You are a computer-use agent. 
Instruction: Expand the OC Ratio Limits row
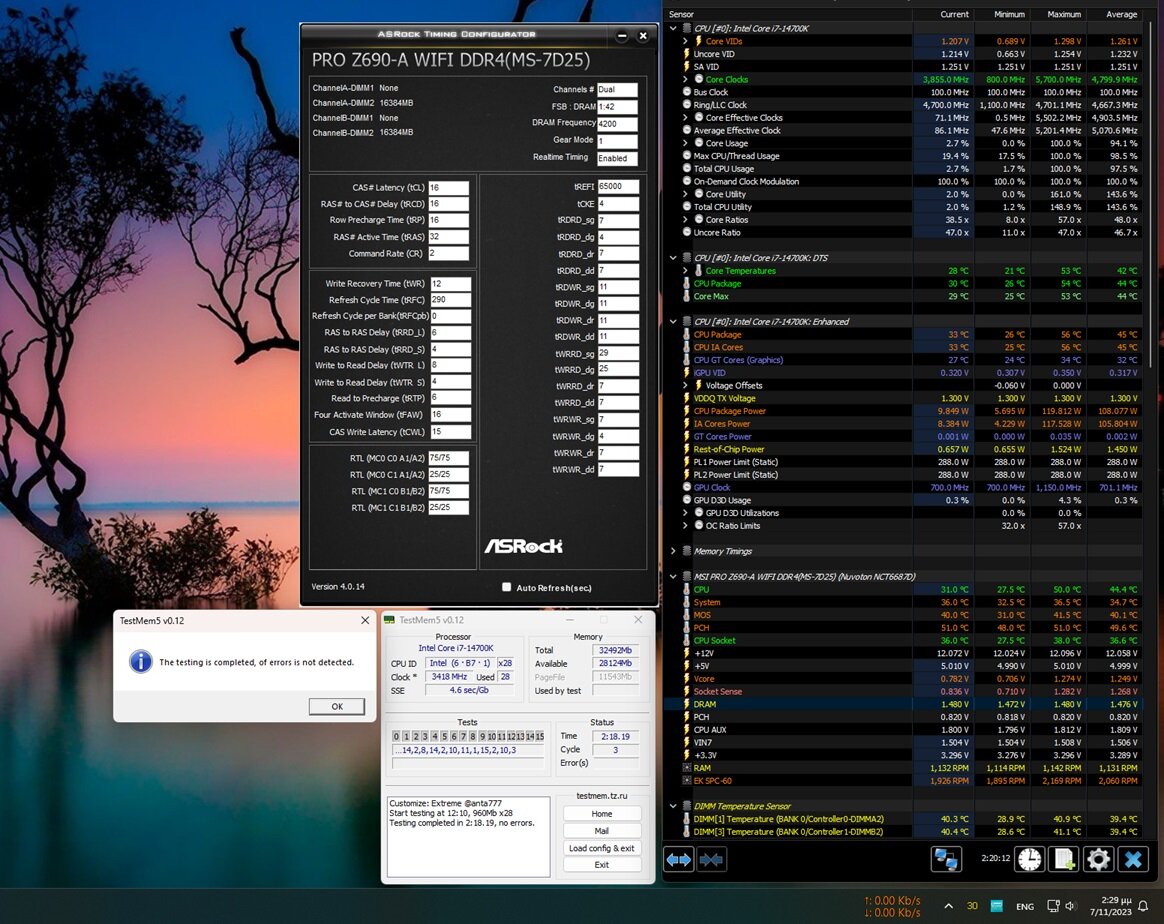(x=685, y=525)
